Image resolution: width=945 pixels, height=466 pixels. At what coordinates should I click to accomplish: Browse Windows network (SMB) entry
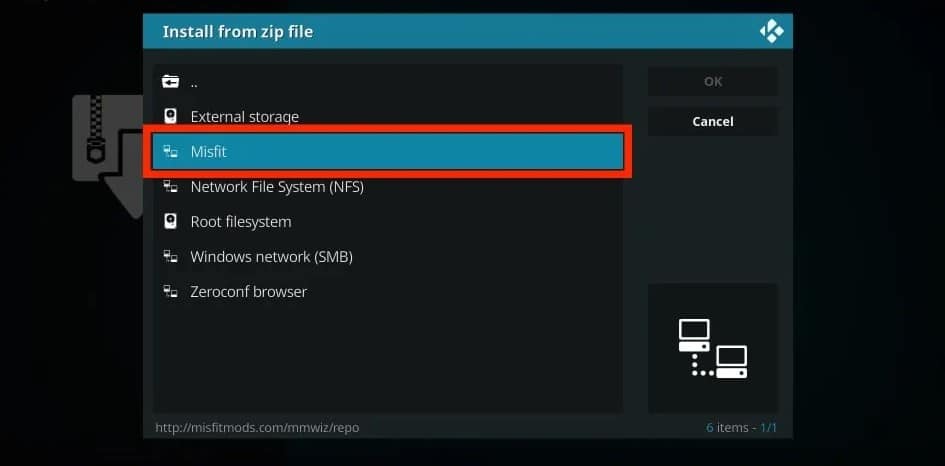[388, 257]
